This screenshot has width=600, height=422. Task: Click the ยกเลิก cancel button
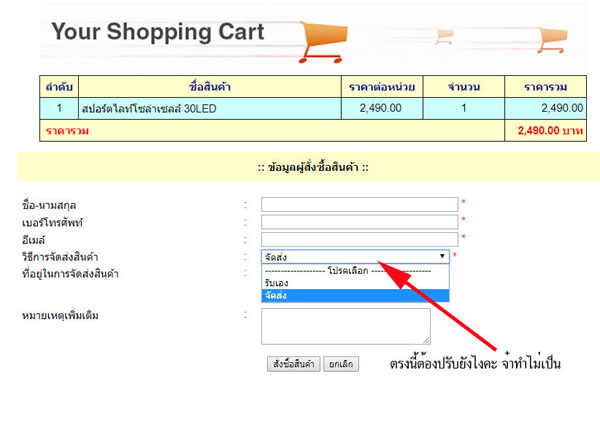pos(341,363)
